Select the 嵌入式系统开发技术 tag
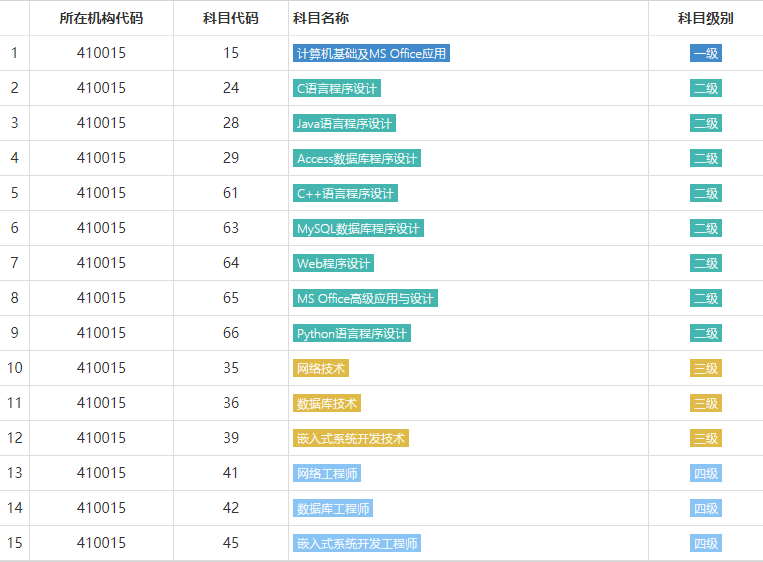This screenshot has height=562, width=763. point(351,438)
